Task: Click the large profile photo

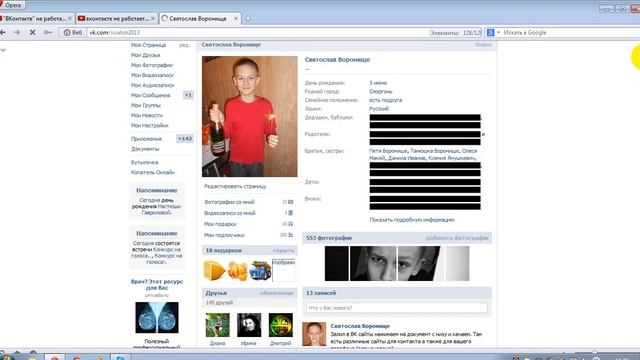Action: (x=249, y=116)
